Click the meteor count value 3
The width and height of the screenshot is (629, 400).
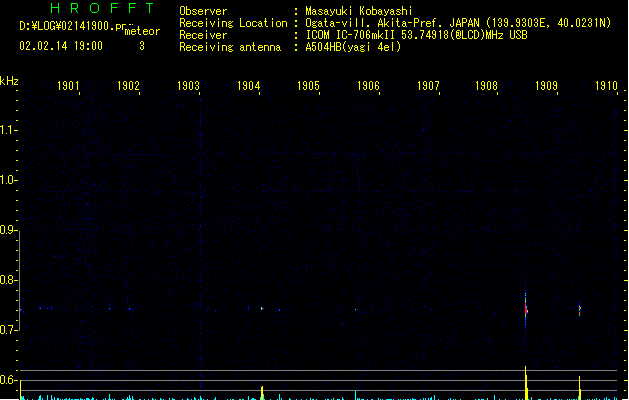142,46
